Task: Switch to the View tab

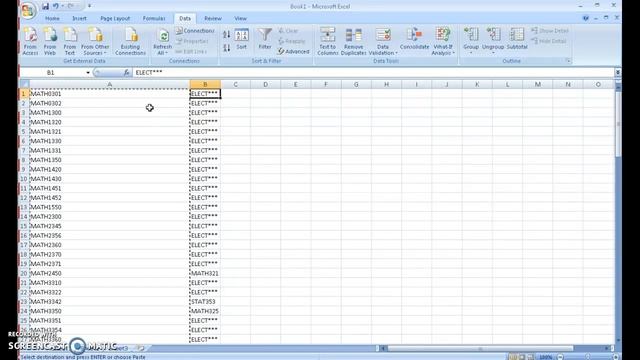Action: point(240,18)
